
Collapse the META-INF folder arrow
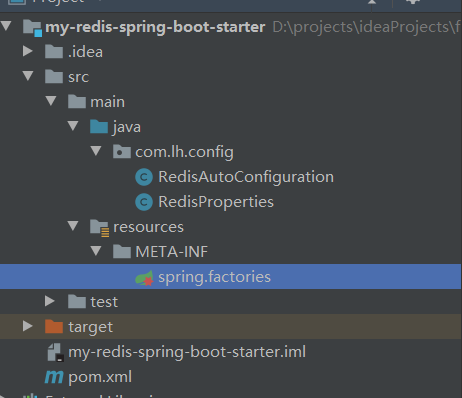pyautogui.click(x=96, y=251)
